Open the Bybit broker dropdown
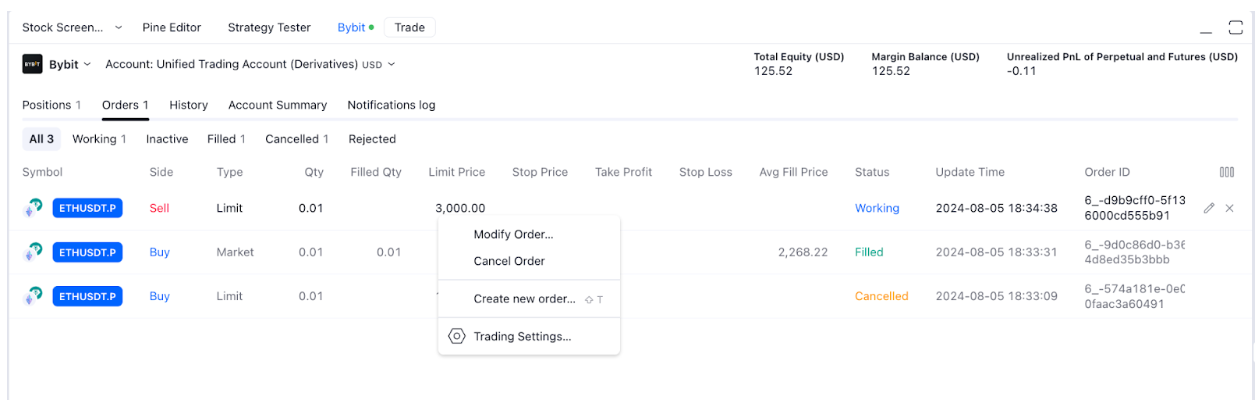Image resolution: width=1260 pixels, height=400 pixels. coord(70,64)
